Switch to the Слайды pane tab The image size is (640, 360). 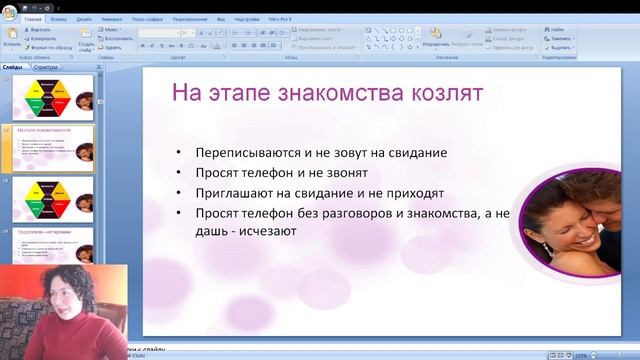(x=13, y=67)
